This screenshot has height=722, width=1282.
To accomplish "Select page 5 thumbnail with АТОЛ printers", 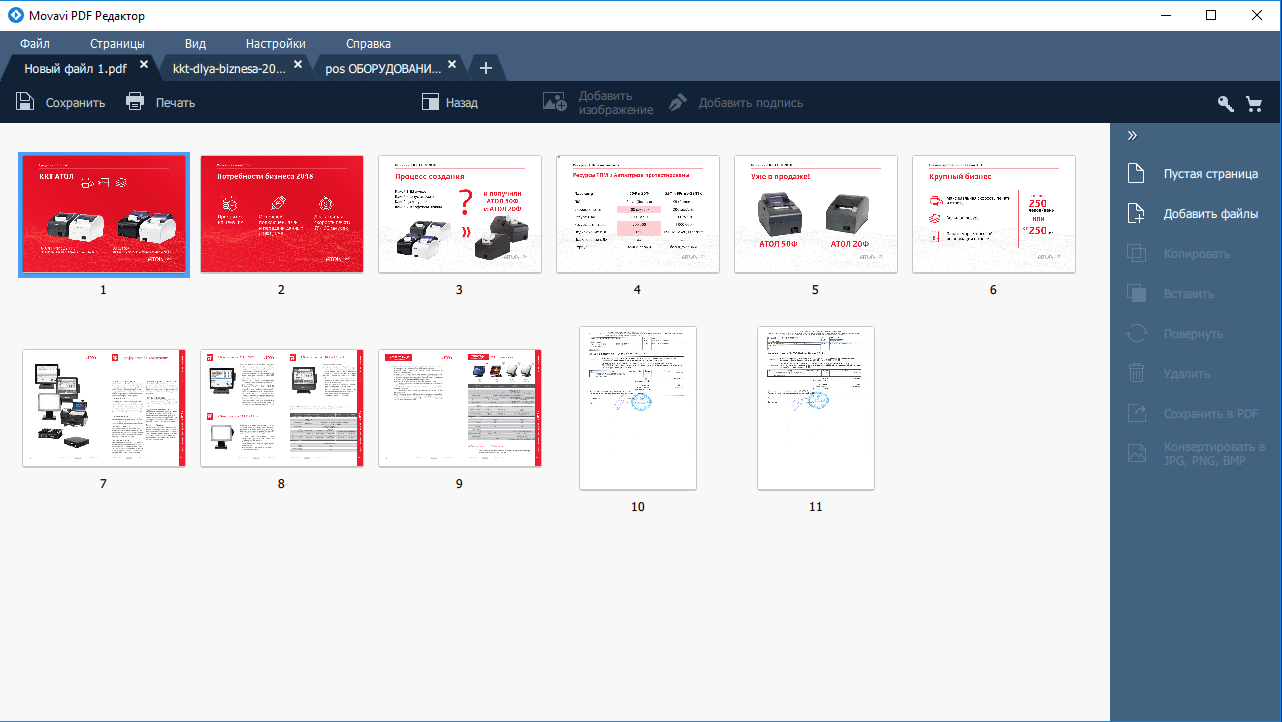I will tap(815, 214).
